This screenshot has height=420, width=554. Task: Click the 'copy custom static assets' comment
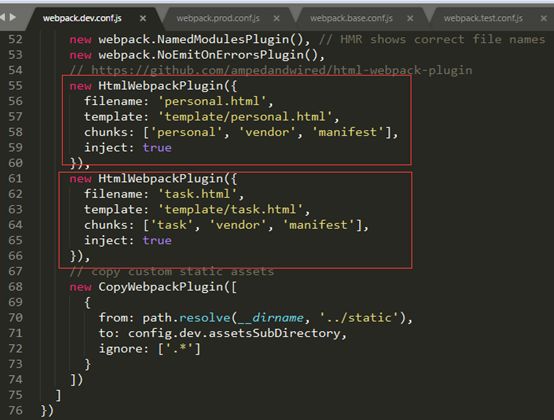tap(172, 271)
